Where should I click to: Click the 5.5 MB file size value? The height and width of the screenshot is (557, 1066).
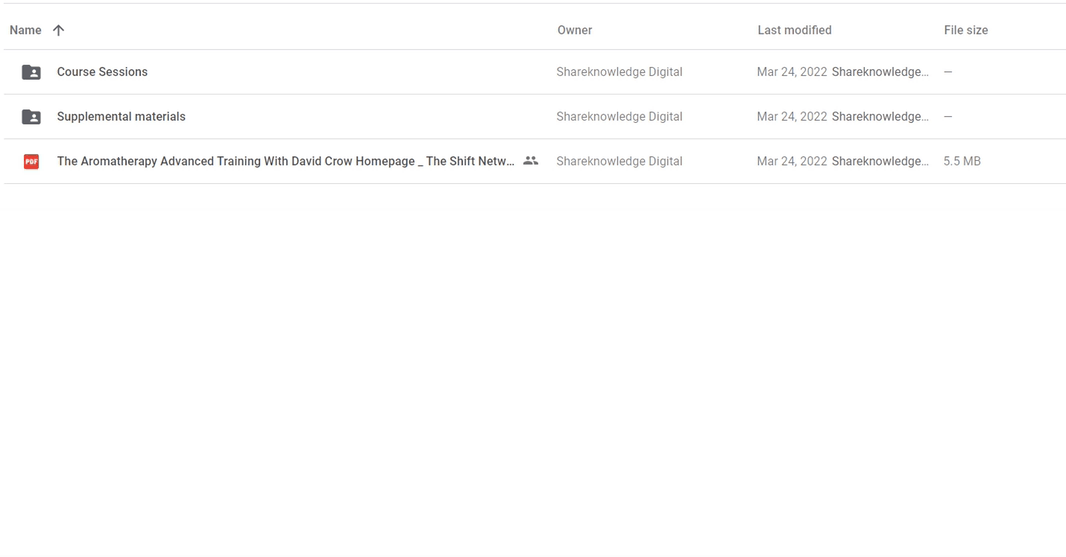[x=961, y=161]
